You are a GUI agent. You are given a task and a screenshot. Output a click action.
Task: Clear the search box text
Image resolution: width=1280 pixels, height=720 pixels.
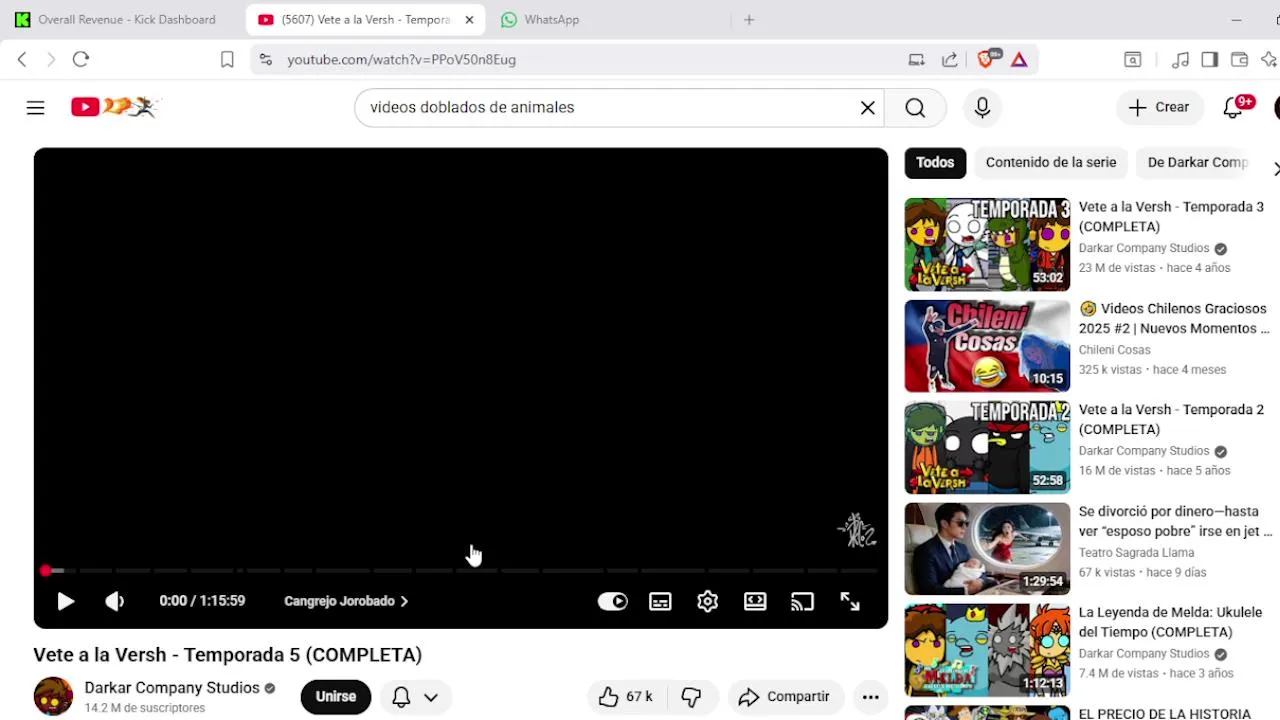868,107
